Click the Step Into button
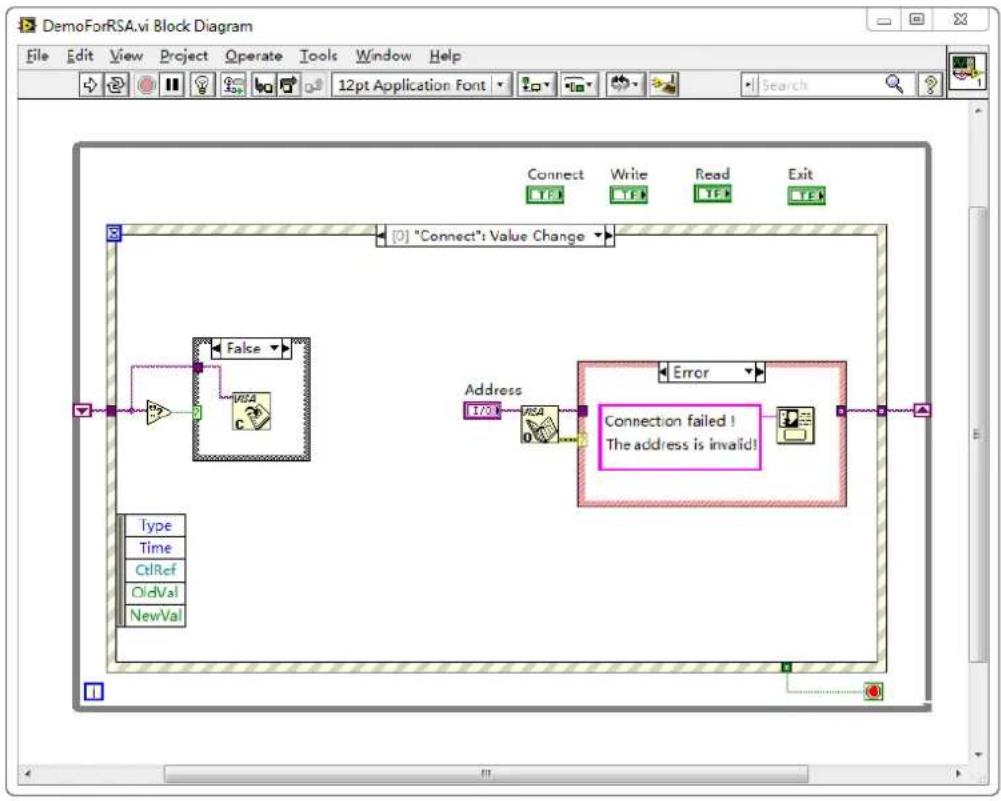This screenshot has width=1001, height=801. click(262, 85)
